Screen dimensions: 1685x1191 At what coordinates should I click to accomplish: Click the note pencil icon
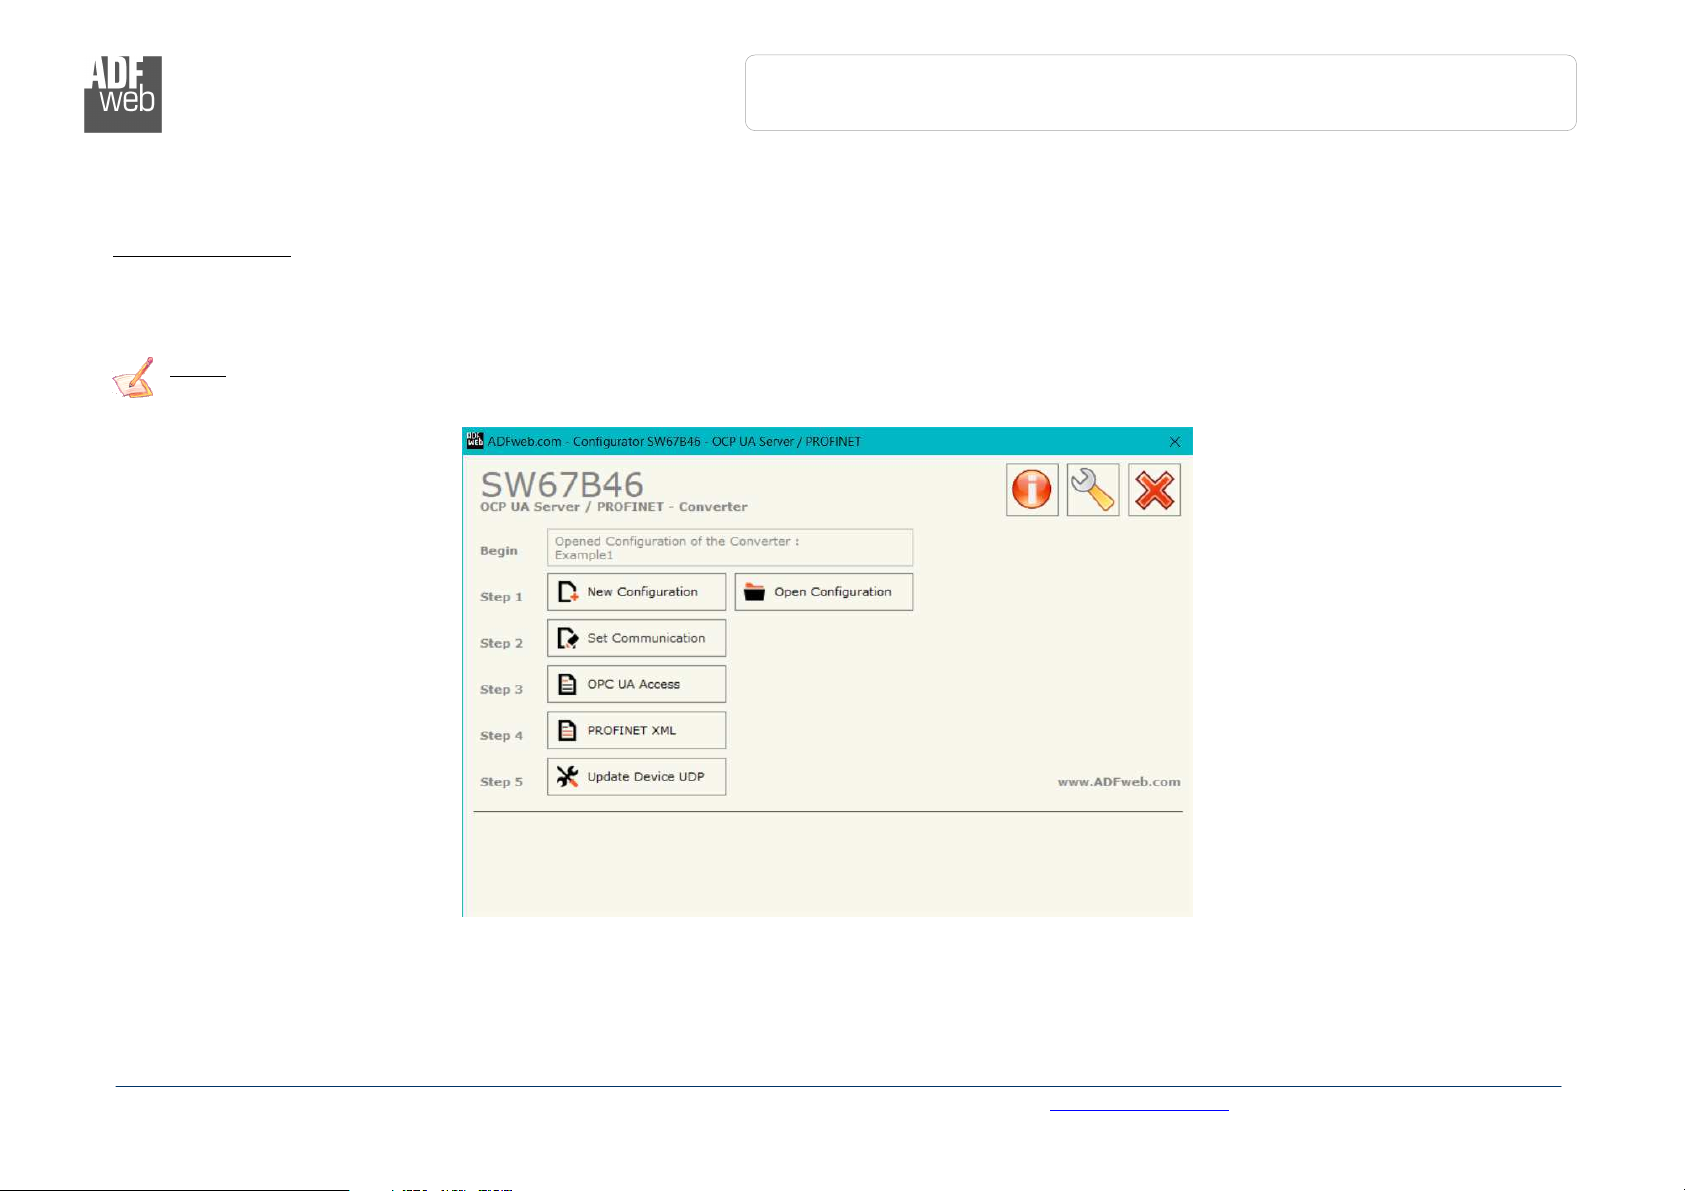133,378
